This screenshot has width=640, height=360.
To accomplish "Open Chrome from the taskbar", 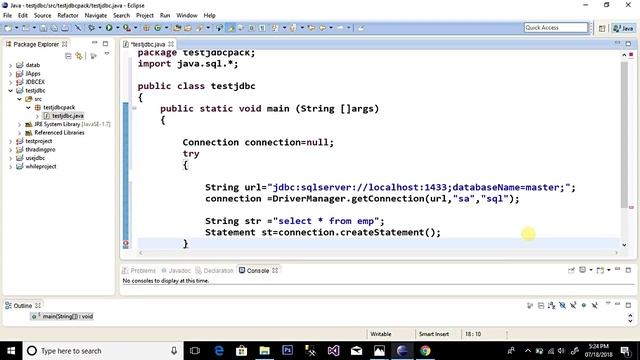I will [425, 351].
